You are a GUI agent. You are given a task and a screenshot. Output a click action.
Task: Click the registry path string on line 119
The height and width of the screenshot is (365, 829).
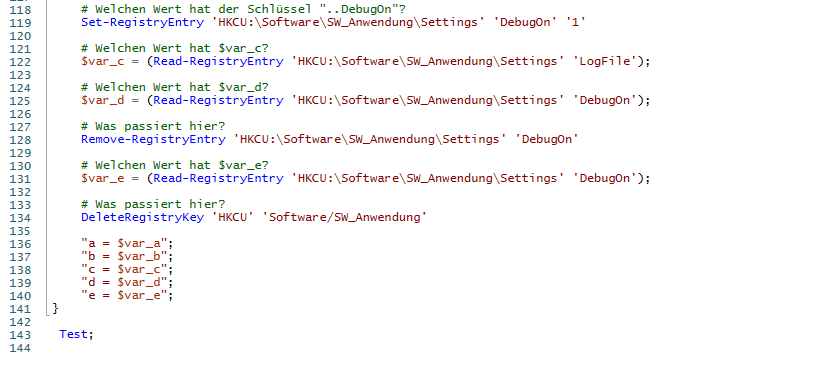(x=348, y=23)
